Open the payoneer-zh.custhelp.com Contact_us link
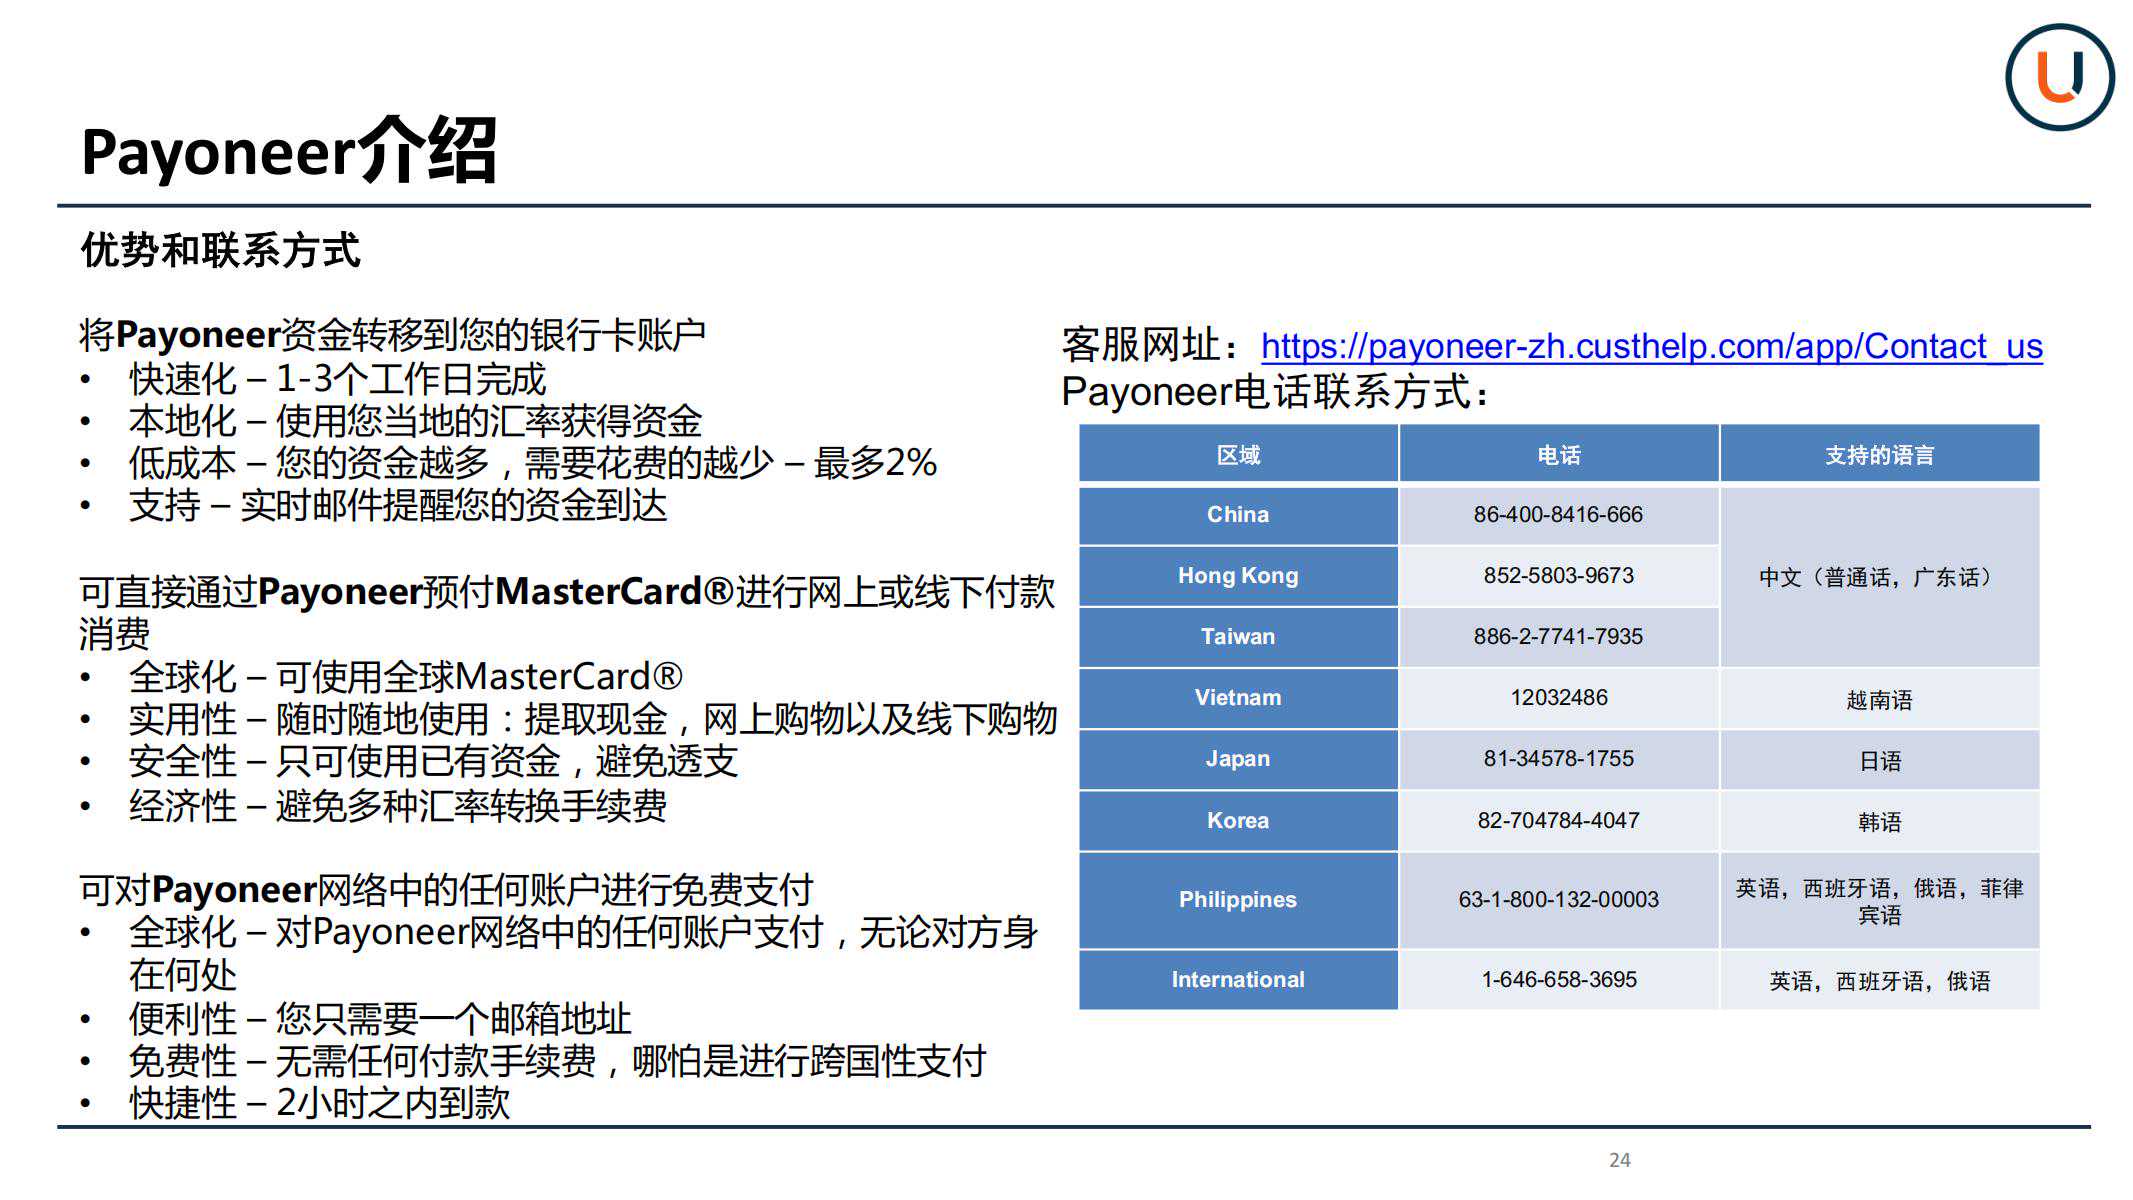 1651,346
